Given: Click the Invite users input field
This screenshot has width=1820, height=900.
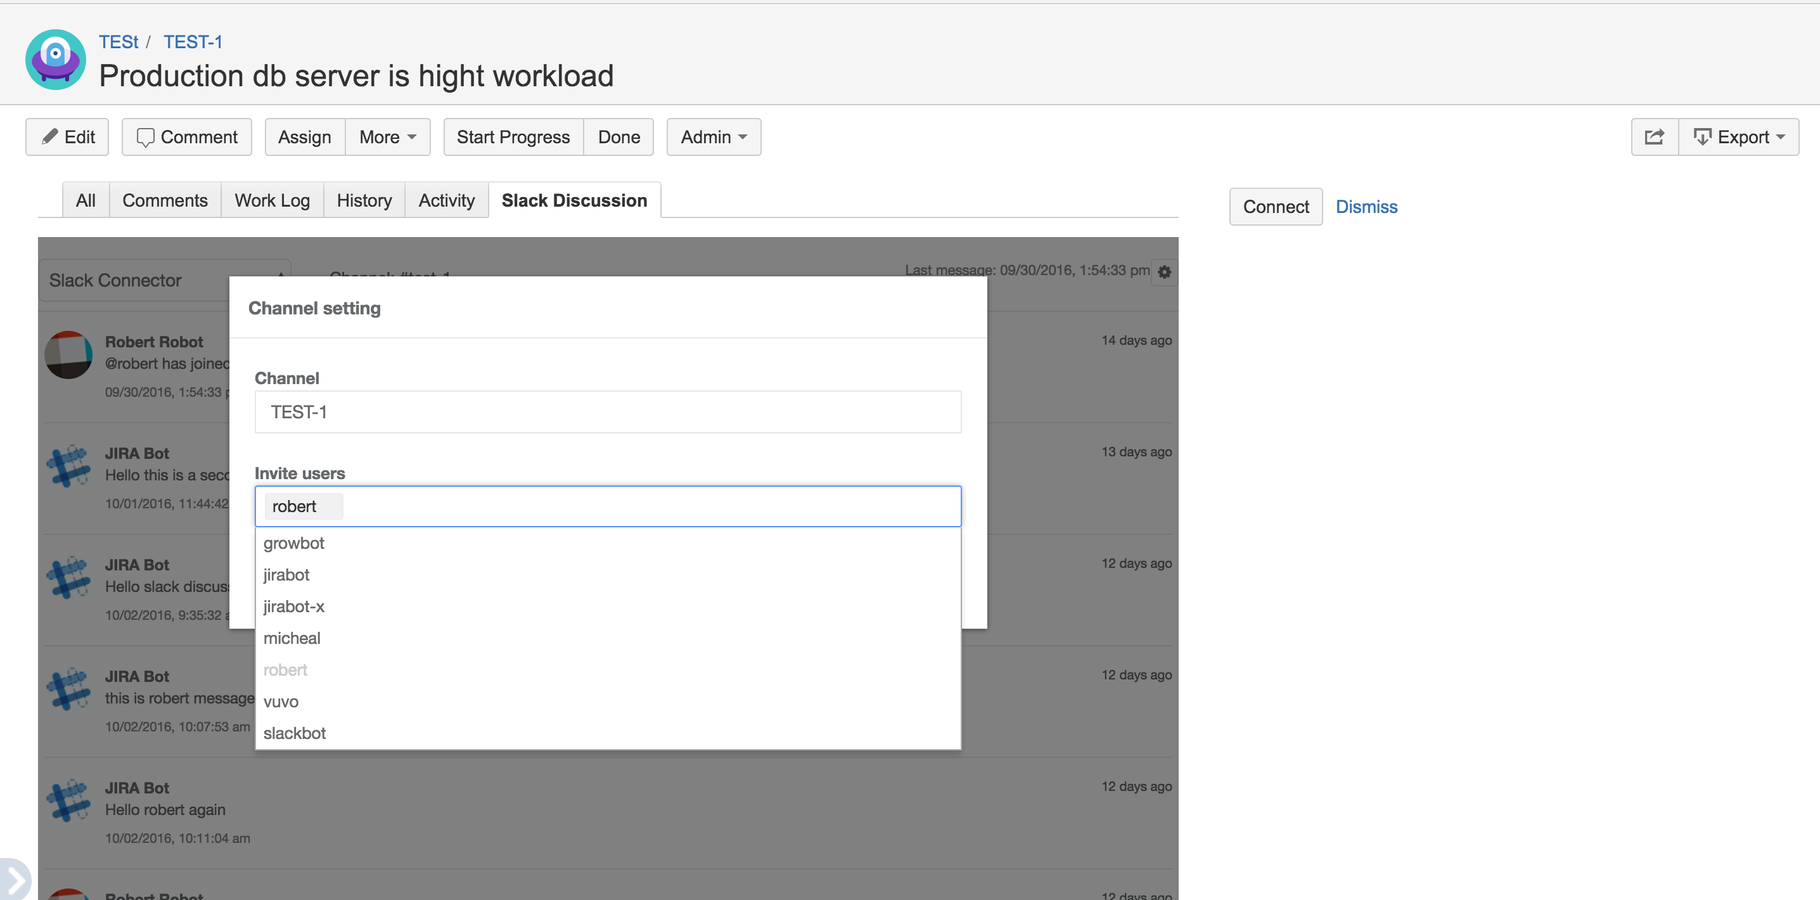Looking at the screenshot, I should 608,506.
